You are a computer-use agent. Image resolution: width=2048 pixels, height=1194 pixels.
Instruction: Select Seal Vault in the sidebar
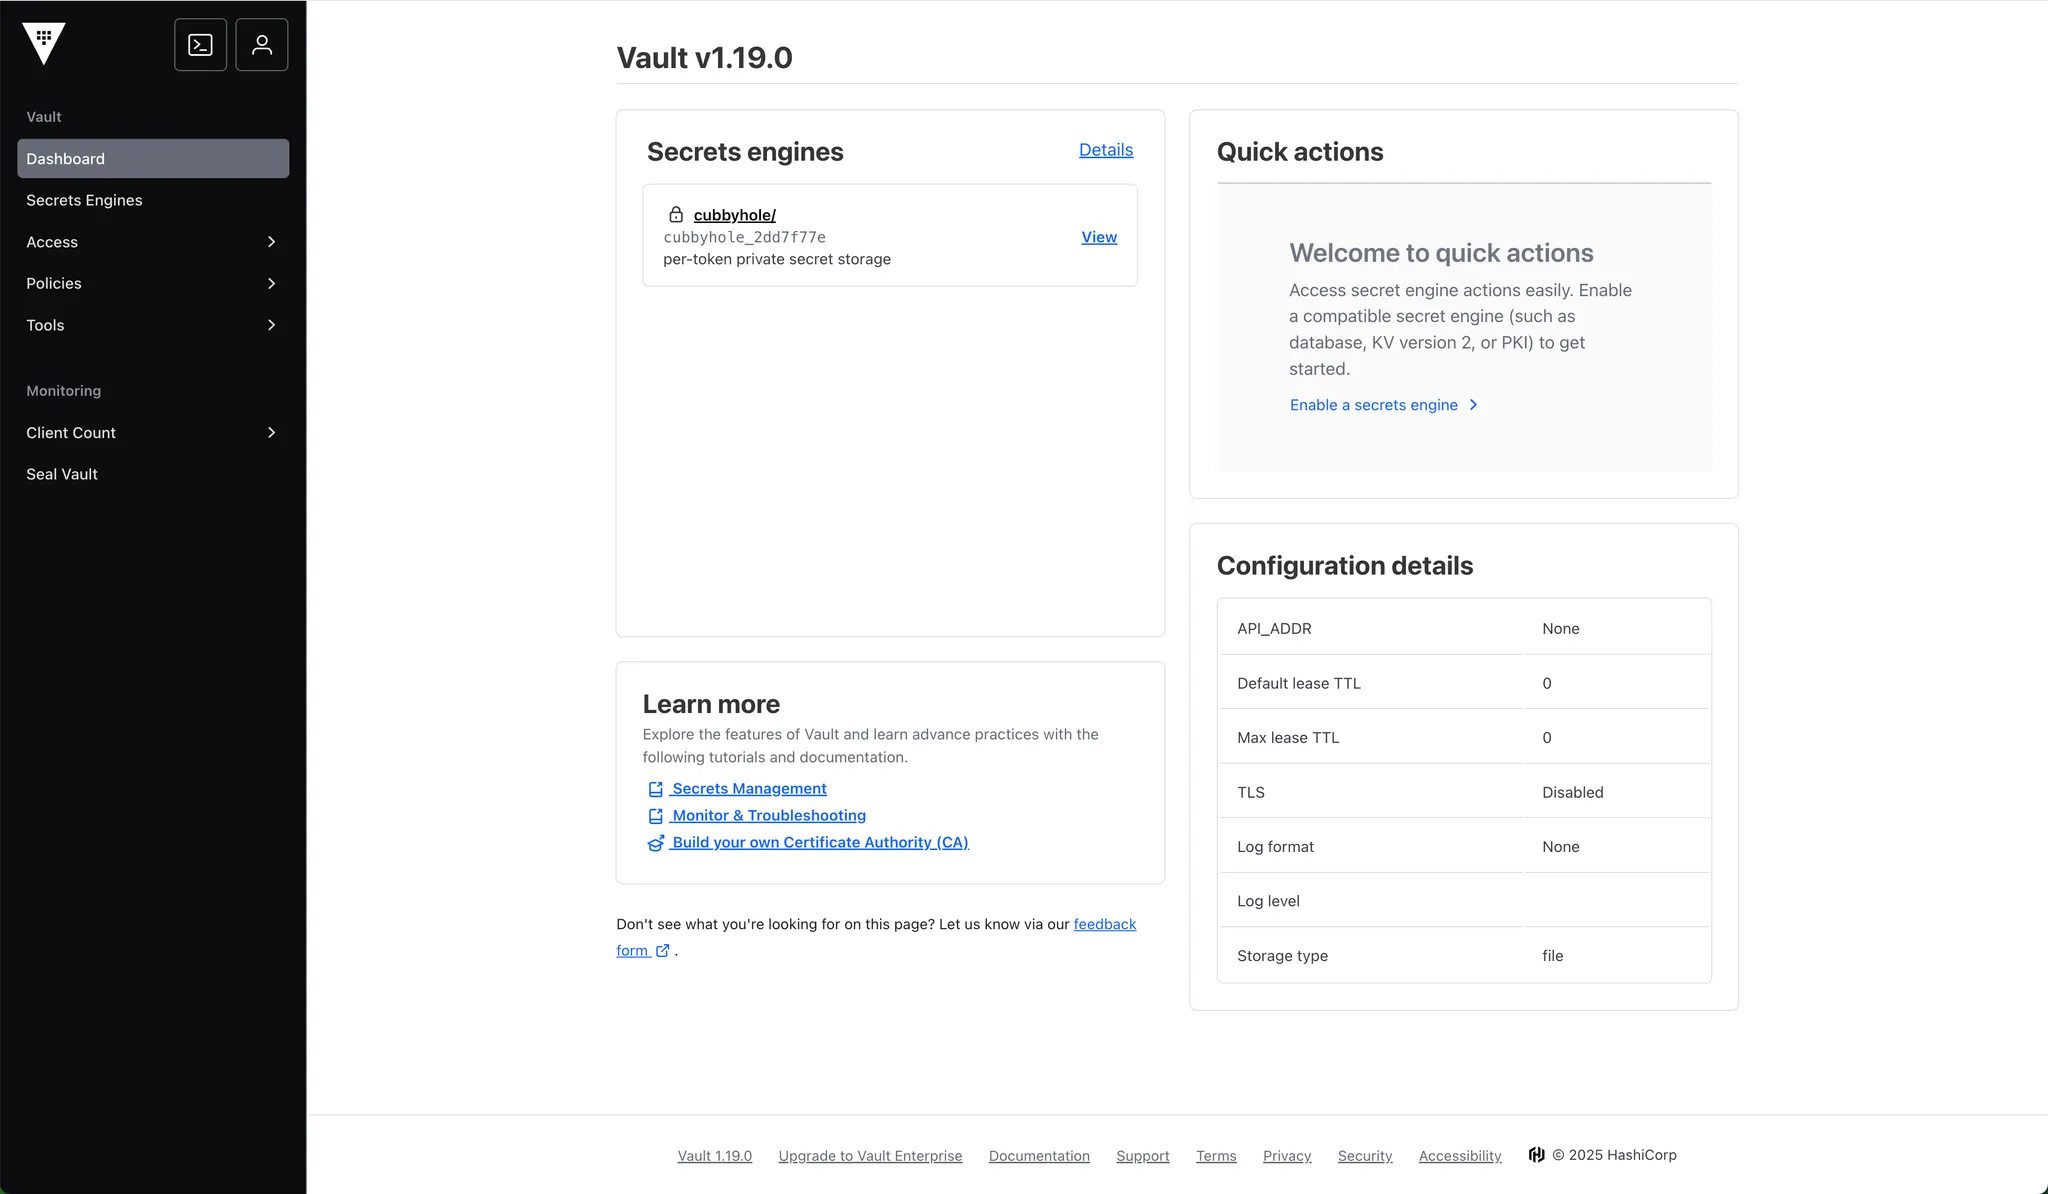click(x=62, y=474)
